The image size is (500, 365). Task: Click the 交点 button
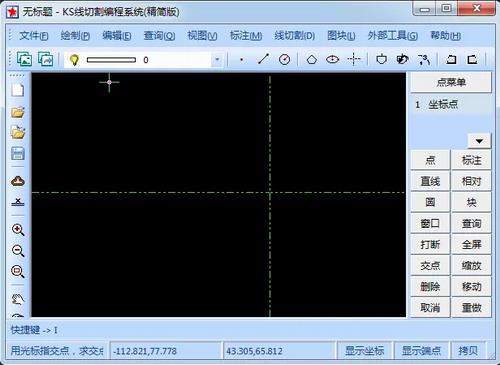pos(430,265)
